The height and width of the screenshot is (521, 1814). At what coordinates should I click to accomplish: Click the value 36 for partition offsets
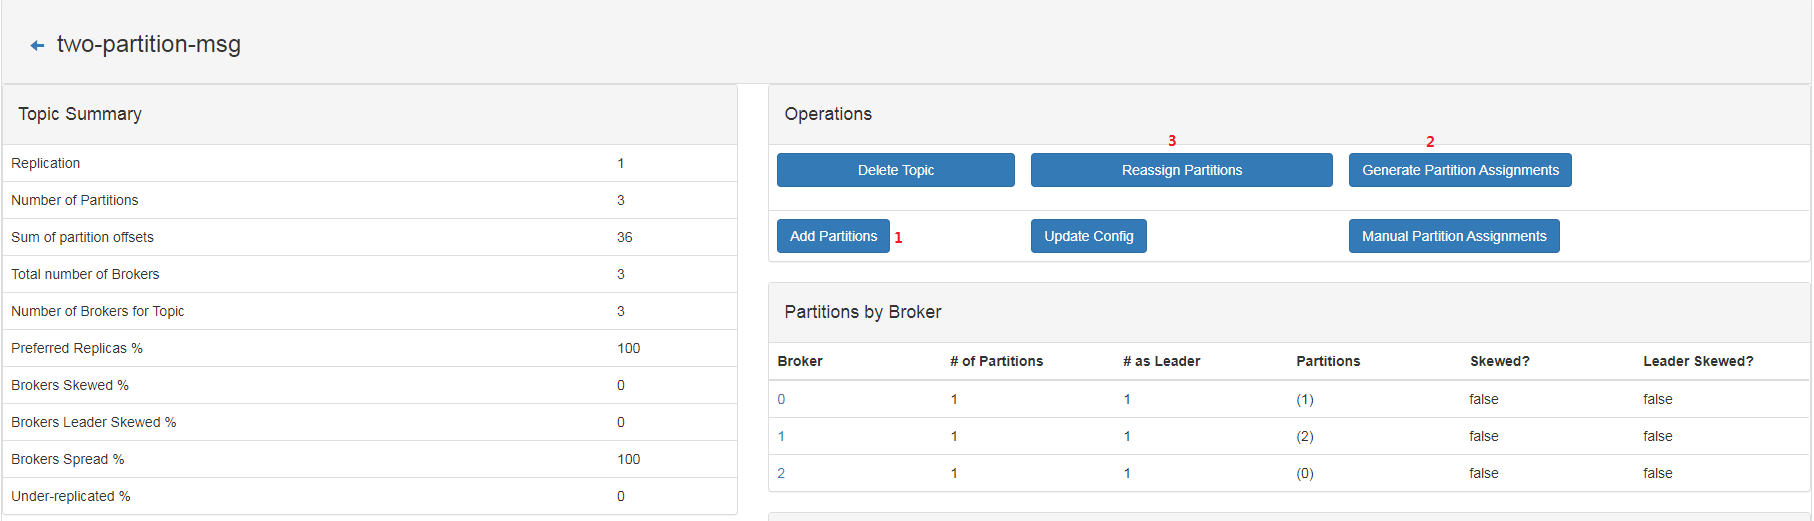pos(625,237)
